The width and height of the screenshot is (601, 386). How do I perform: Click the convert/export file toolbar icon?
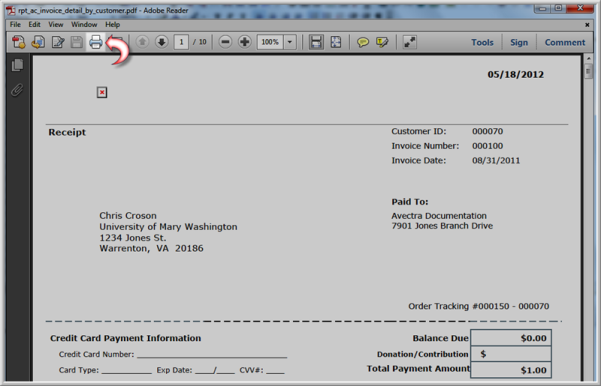[38, 42]
